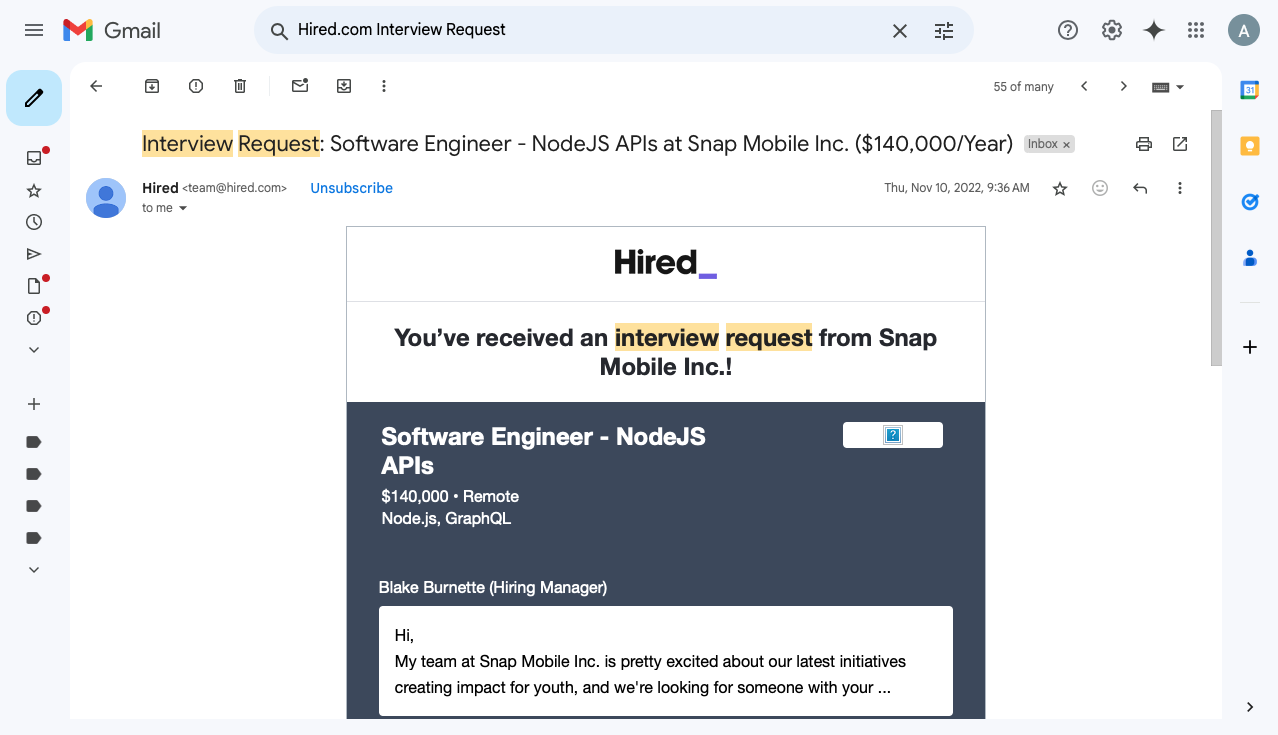Select the Compose pencil icon
This screenshot has height=735, width=1278.
click(x=33, y=97)
